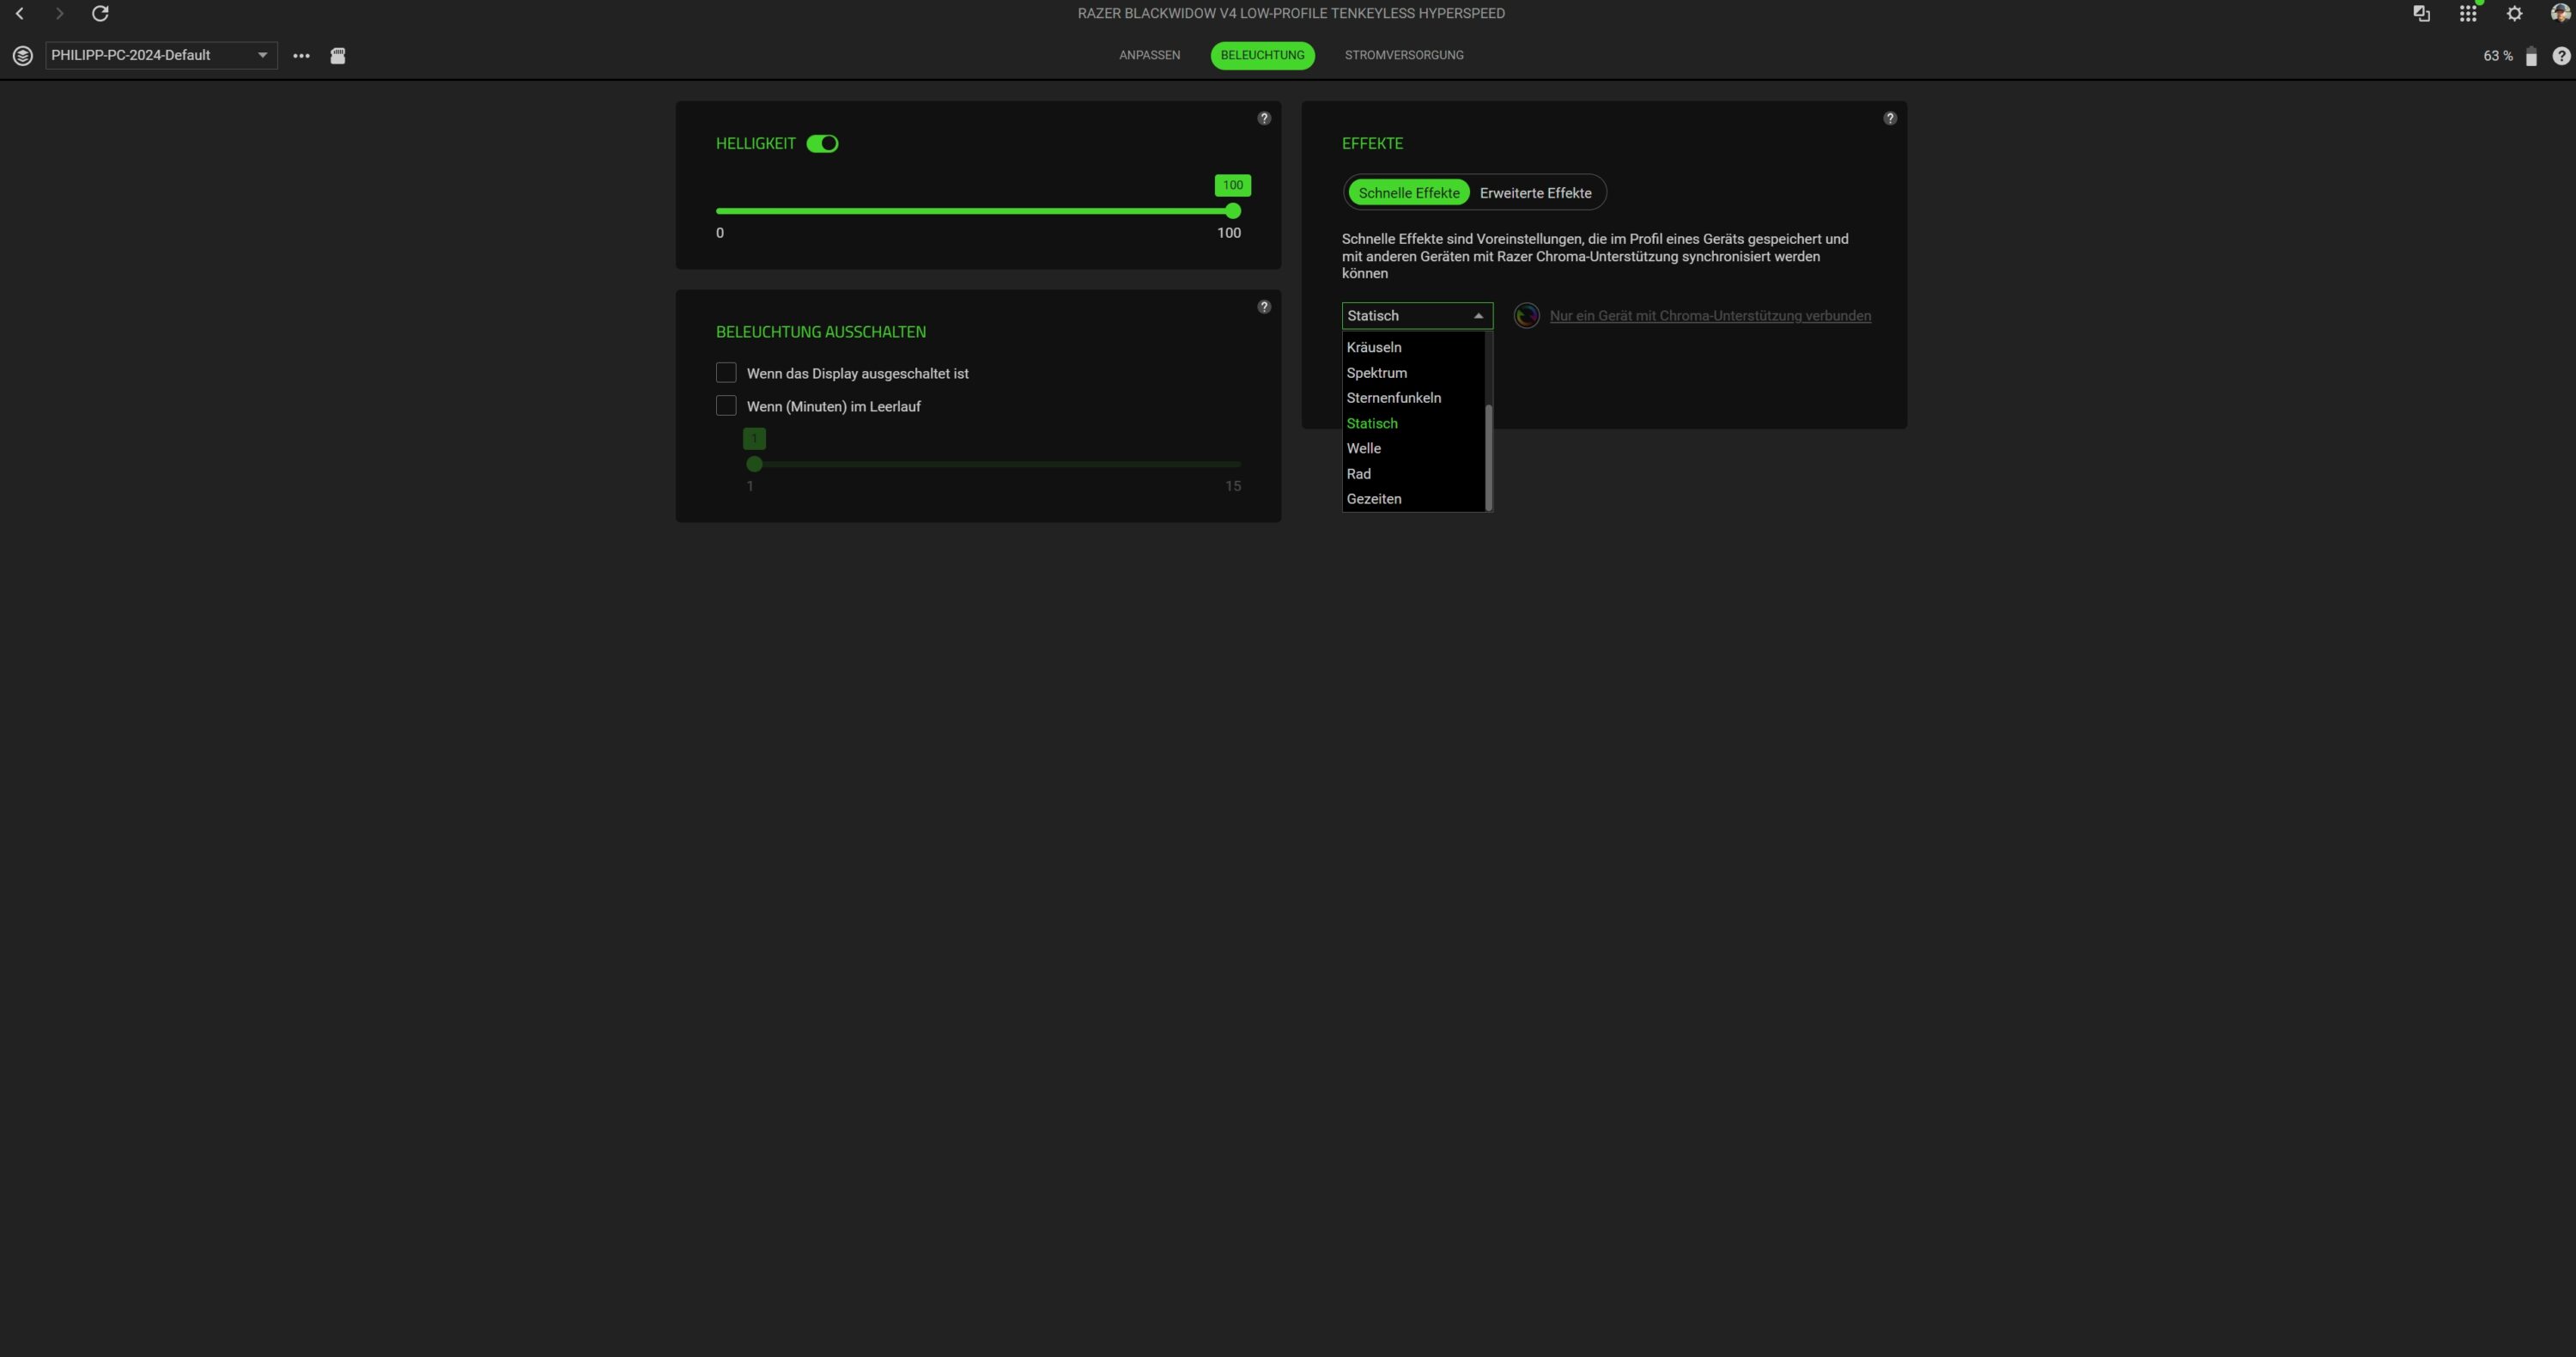Click help icon in Helligkeit panel
Screen dimensions: 2576x1357
tap(1264, 118)
